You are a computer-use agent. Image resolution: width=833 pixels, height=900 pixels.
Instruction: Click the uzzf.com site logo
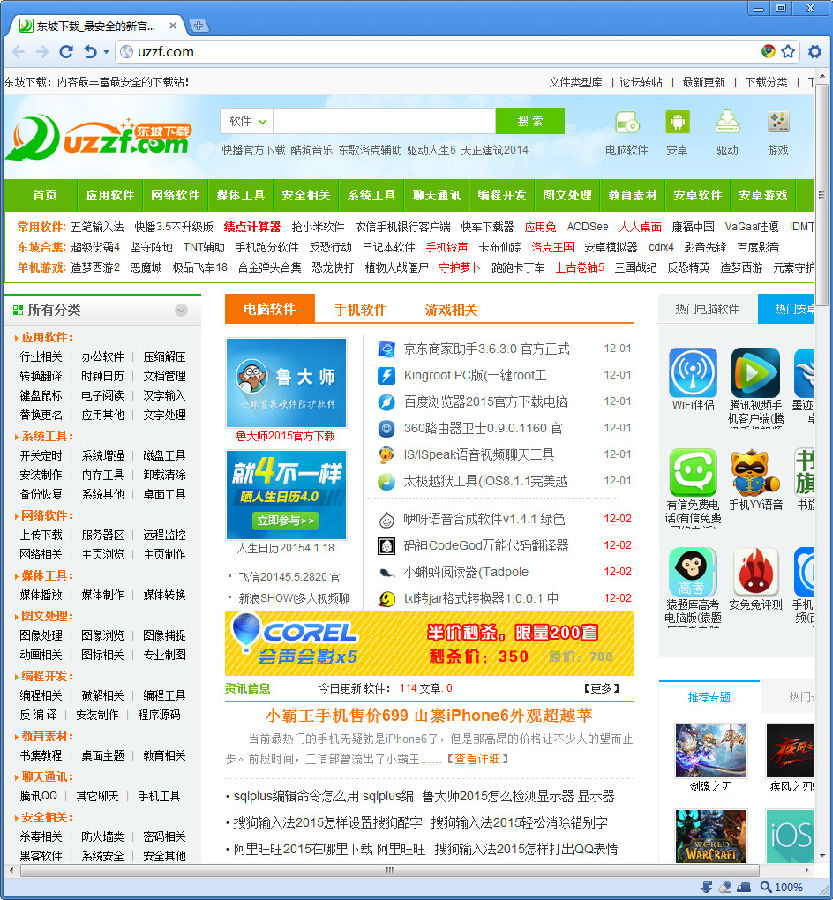[99, 138]
